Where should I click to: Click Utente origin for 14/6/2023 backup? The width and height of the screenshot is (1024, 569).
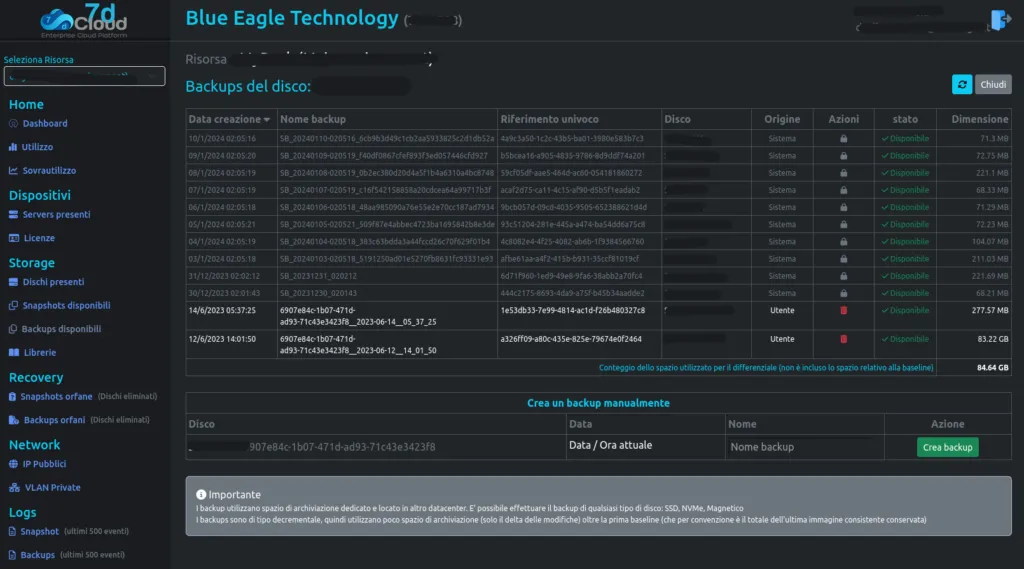pyautogui.click(x=782, y=310)
